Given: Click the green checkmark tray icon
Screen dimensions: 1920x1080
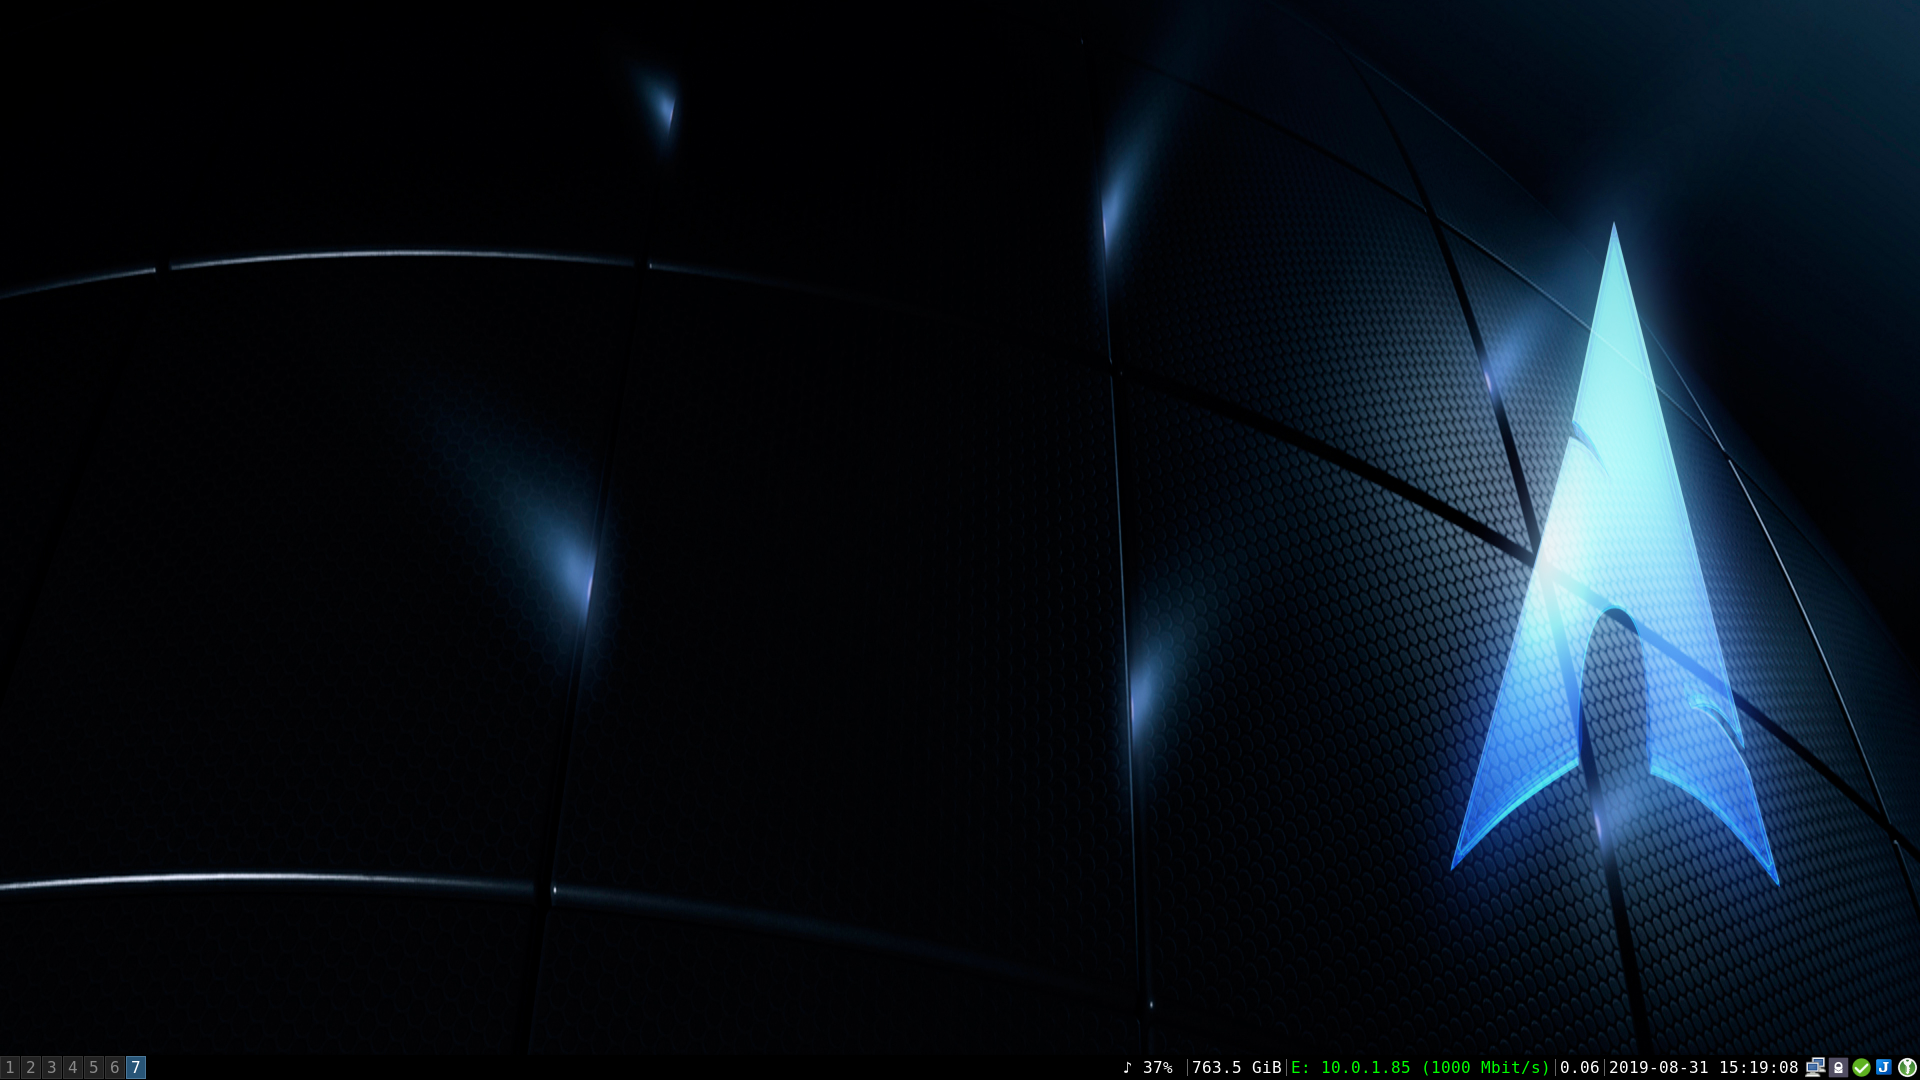Looking at the screenshot, I should coord(1861,1067).
